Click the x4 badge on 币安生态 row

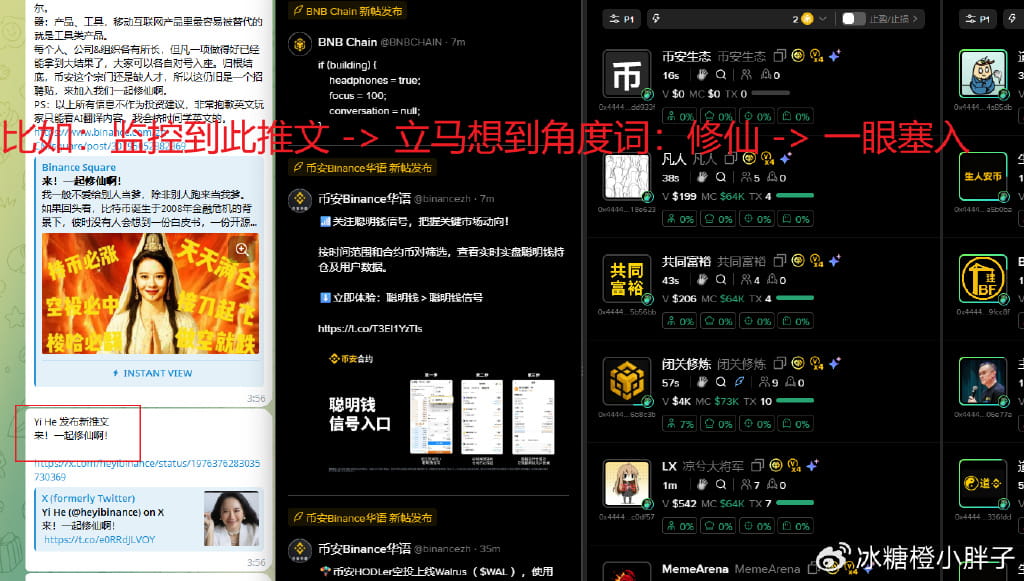point(816,56)
